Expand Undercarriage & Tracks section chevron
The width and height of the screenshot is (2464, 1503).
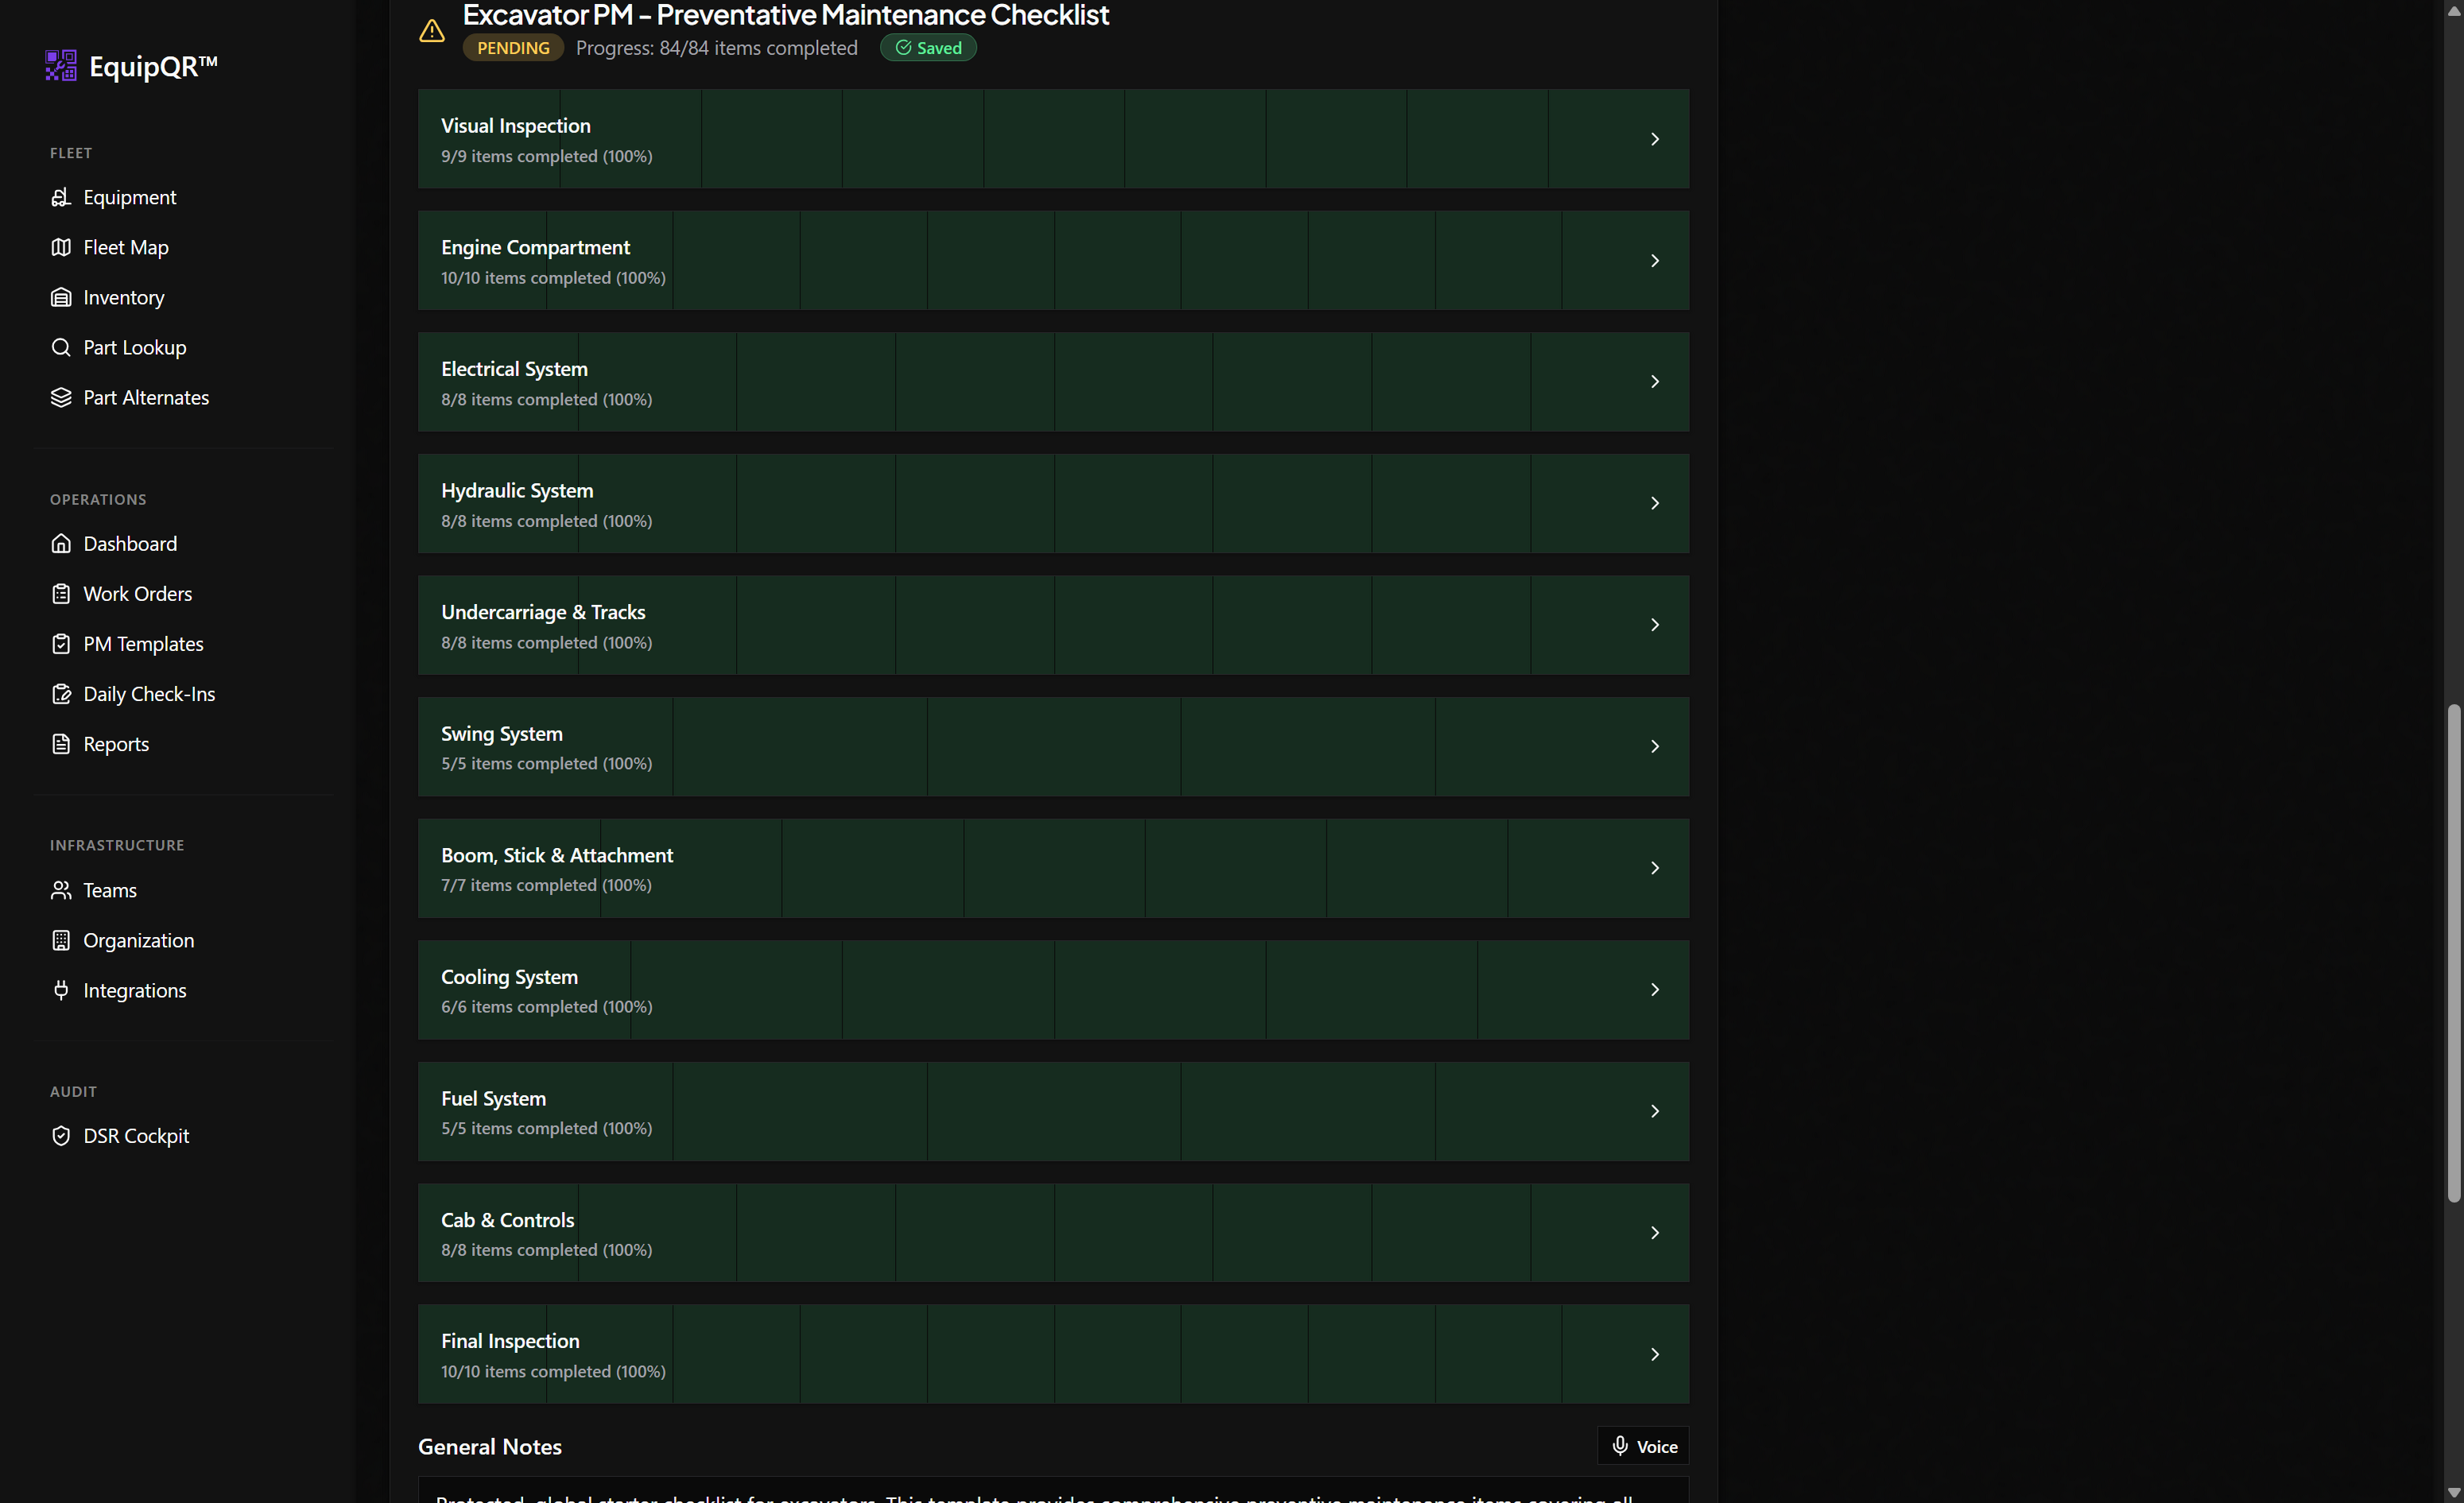1655,625
